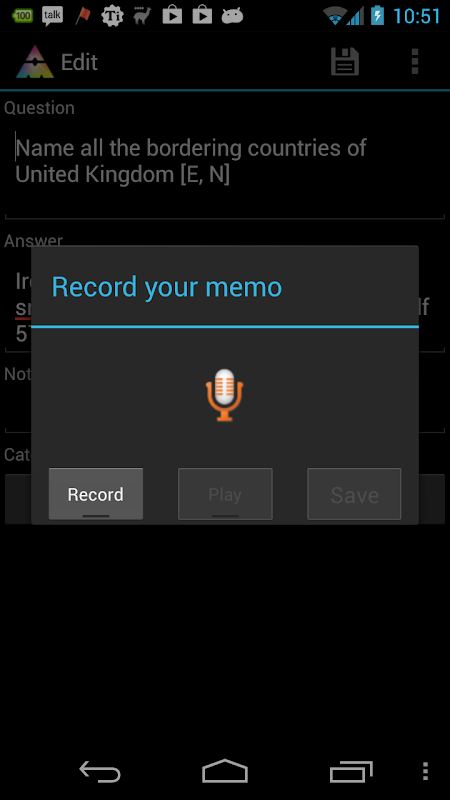Tap the battery status icon
This screenshot has width=450, height=800.
377,16
